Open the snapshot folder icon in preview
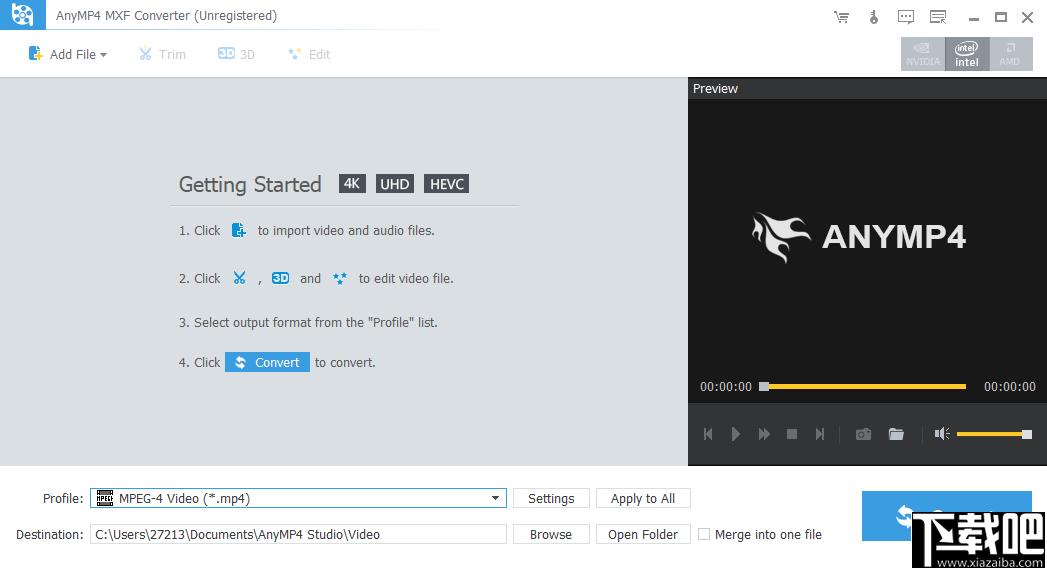The height and width of the screenshot is (568, 1047). coord(896,434)
